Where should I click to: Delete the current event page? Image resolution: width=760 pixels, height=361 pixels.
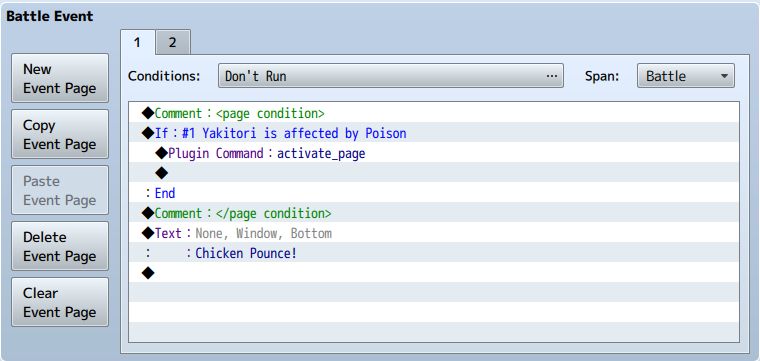click(60, 246)
